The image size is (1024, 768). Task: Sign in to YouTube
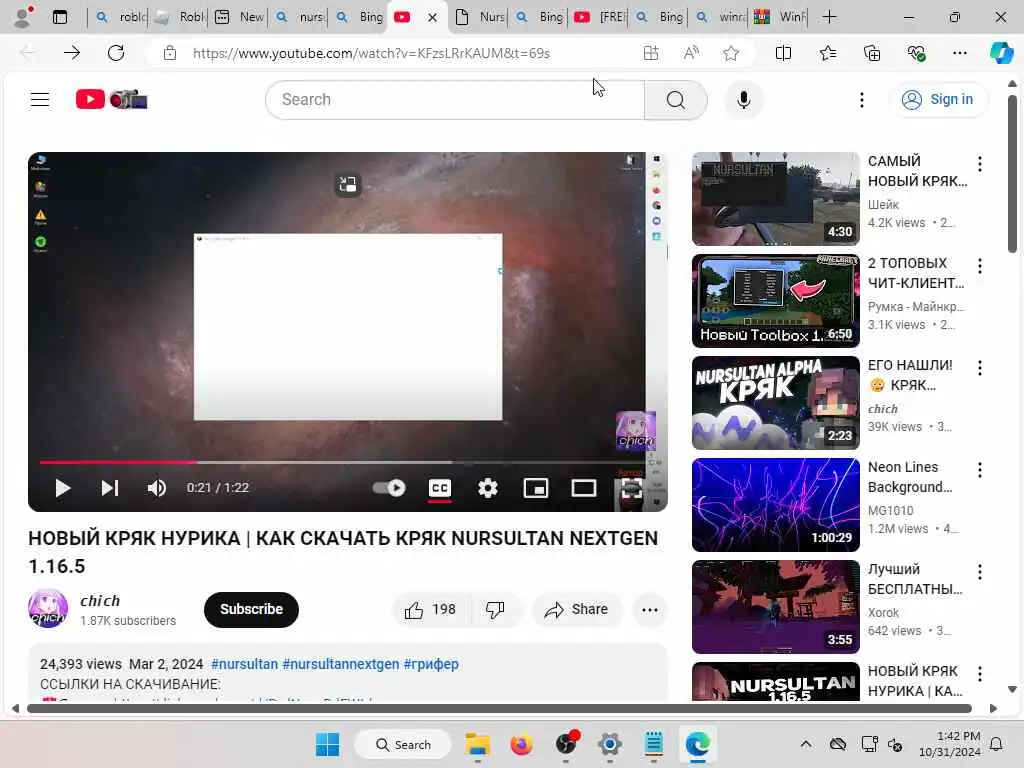[x=937, y=99]
